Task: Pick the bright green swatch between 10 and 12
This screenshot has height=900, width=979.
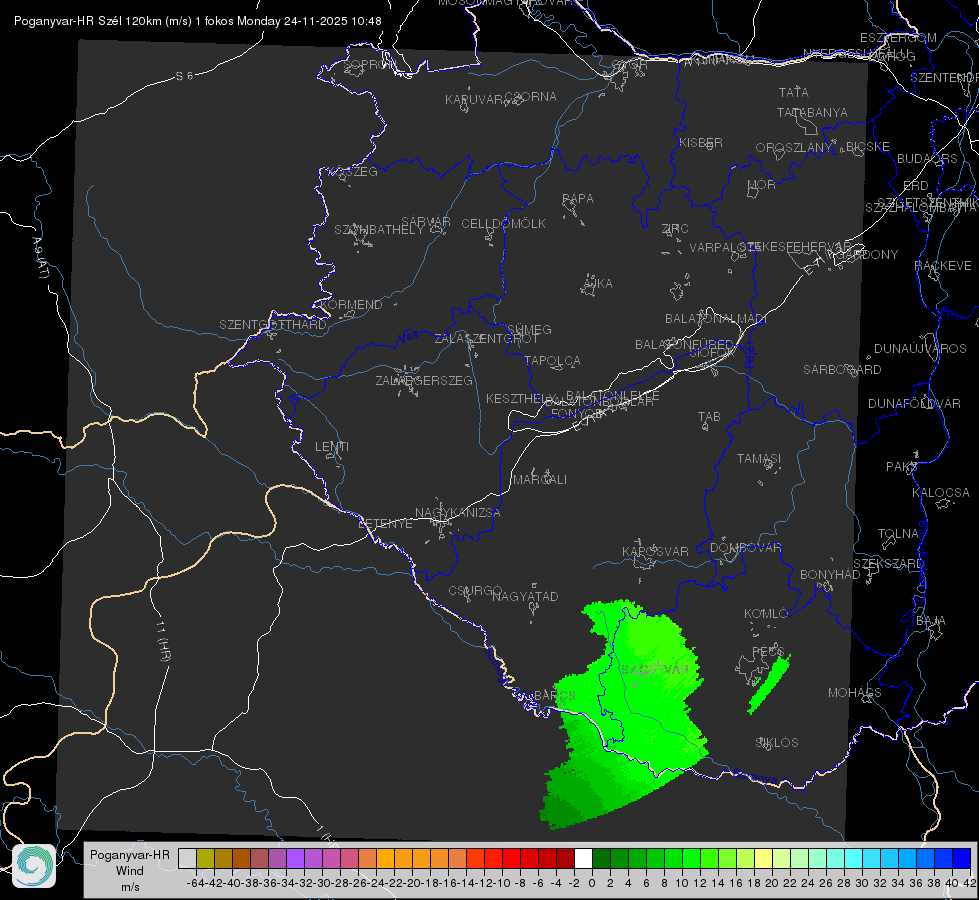Action: (x=691, y=858)
